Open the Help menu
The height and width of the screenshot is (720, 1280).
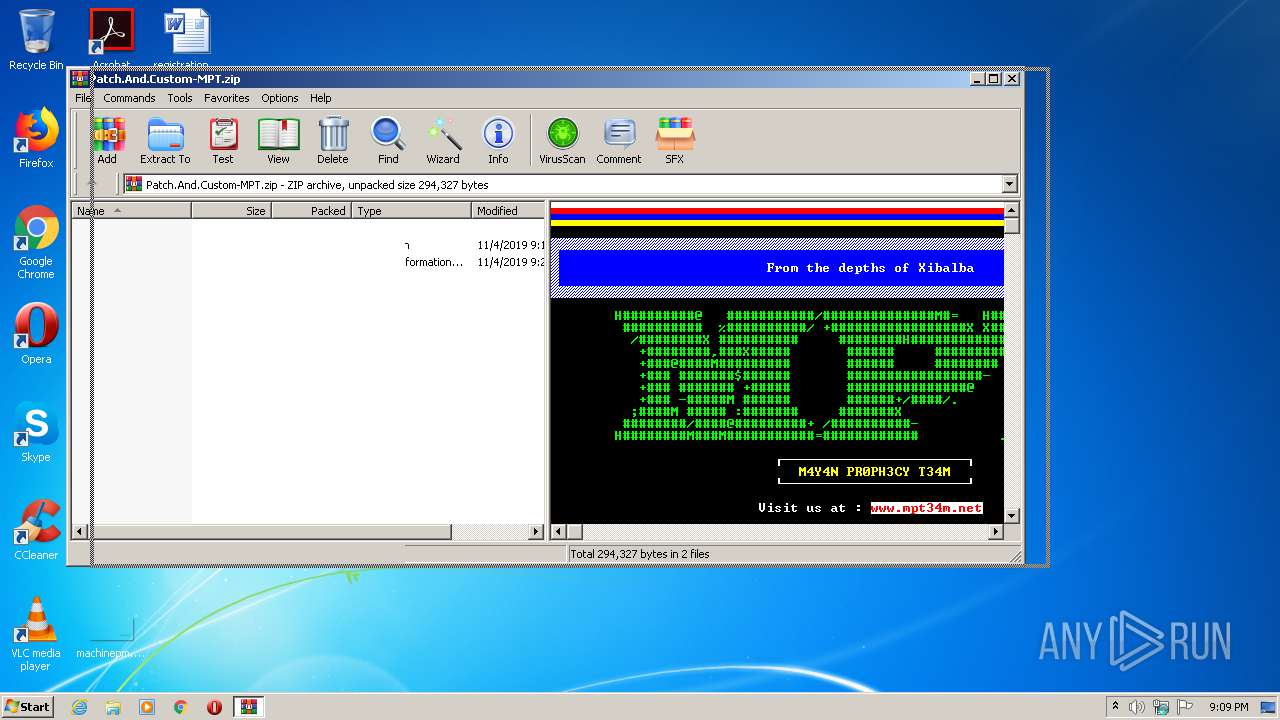(x=320, y=98)
